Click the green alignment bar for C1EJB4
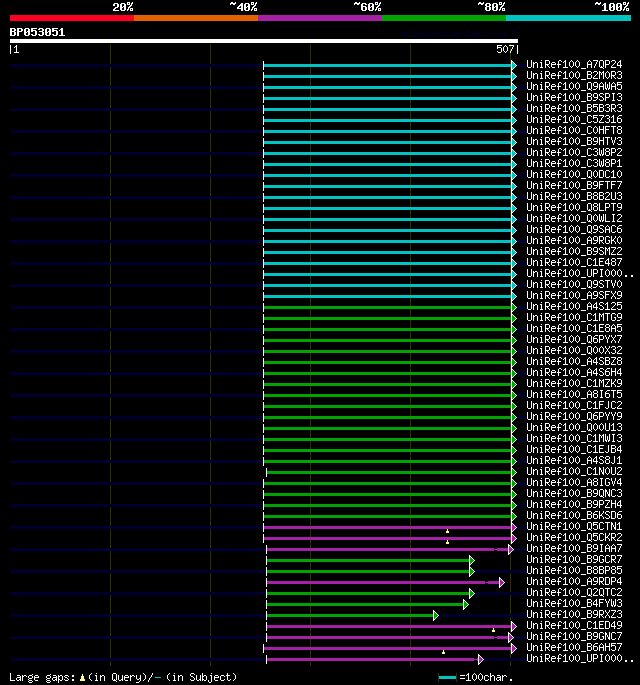 pos(387,450)
